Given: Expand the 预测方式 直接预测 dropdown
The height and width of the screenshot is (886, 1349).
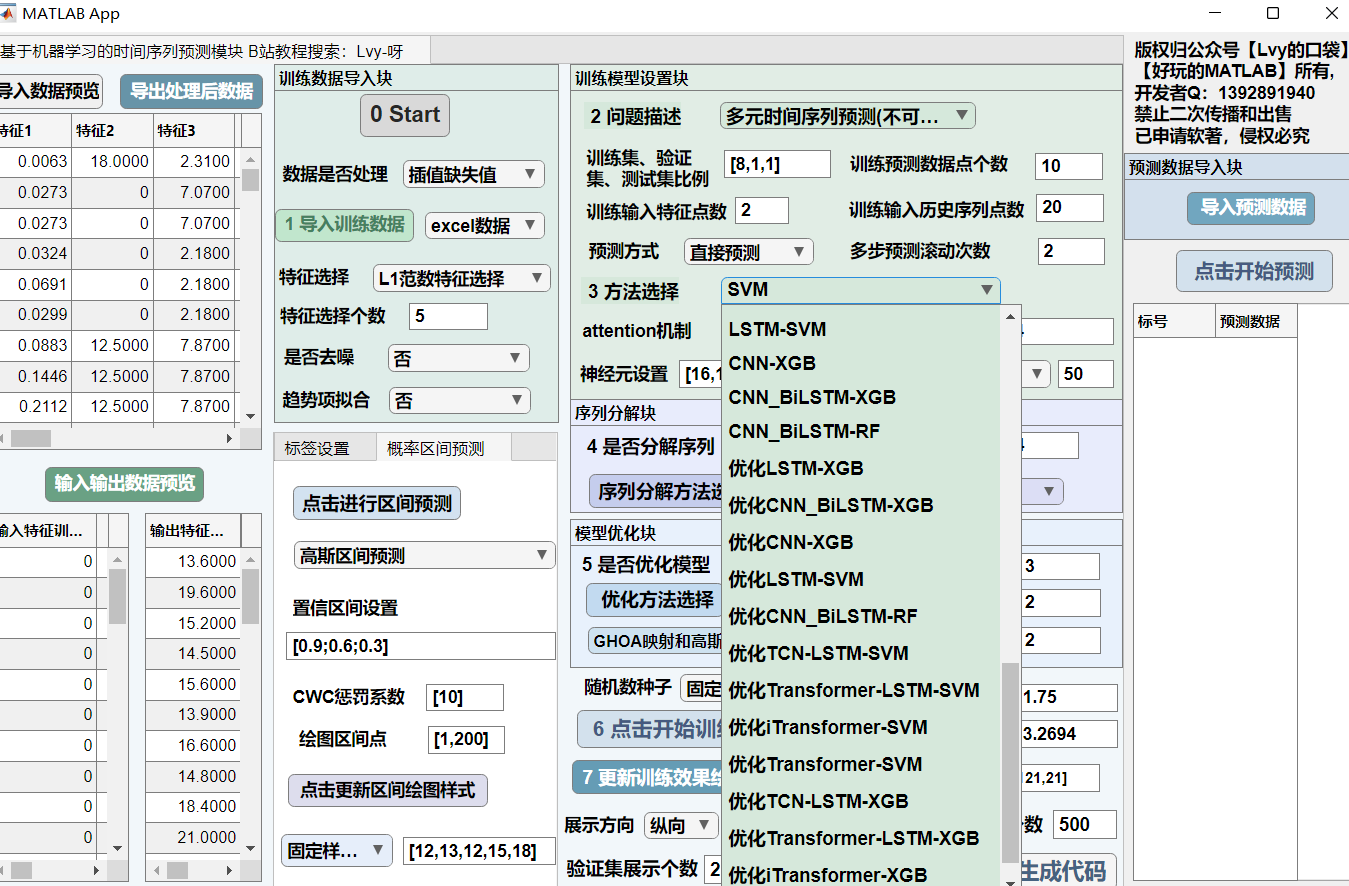Looking at the screenshot, I should [748, 252].
